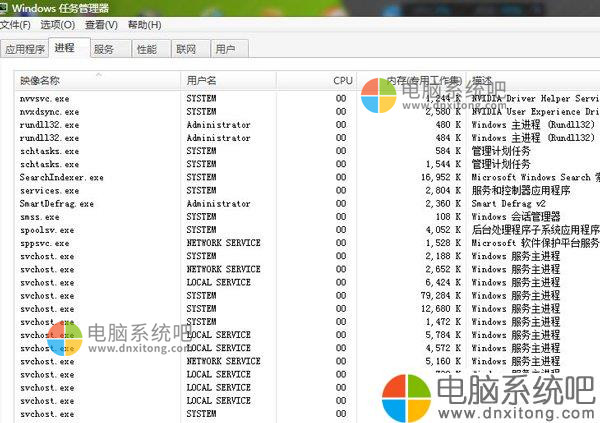The height and width of the screenshot is (423, 600).
Task: Click the 后台处理程序子系统应用程序 description
Action: [x=535, y=230]
